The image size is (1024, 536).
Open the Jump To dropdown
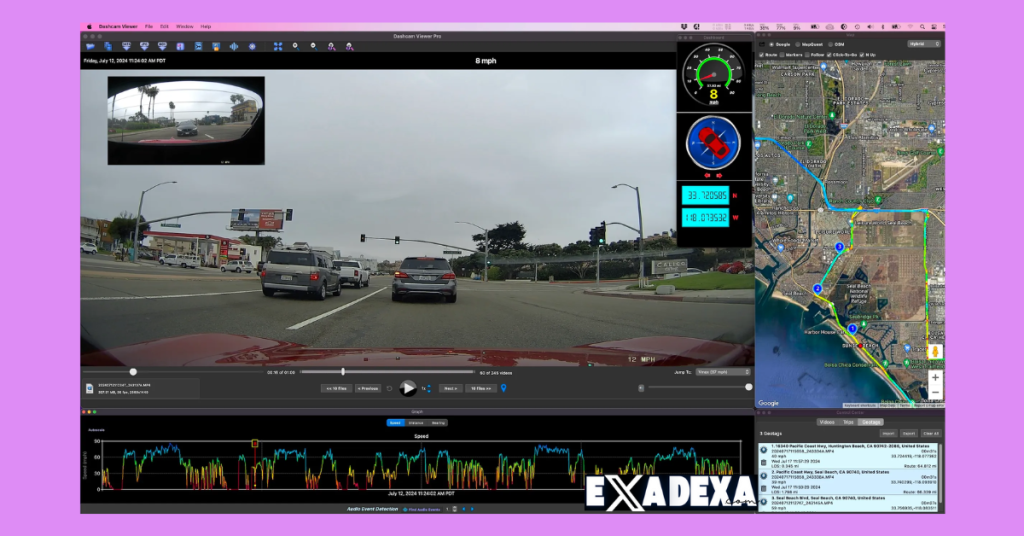tap(723, 372)
